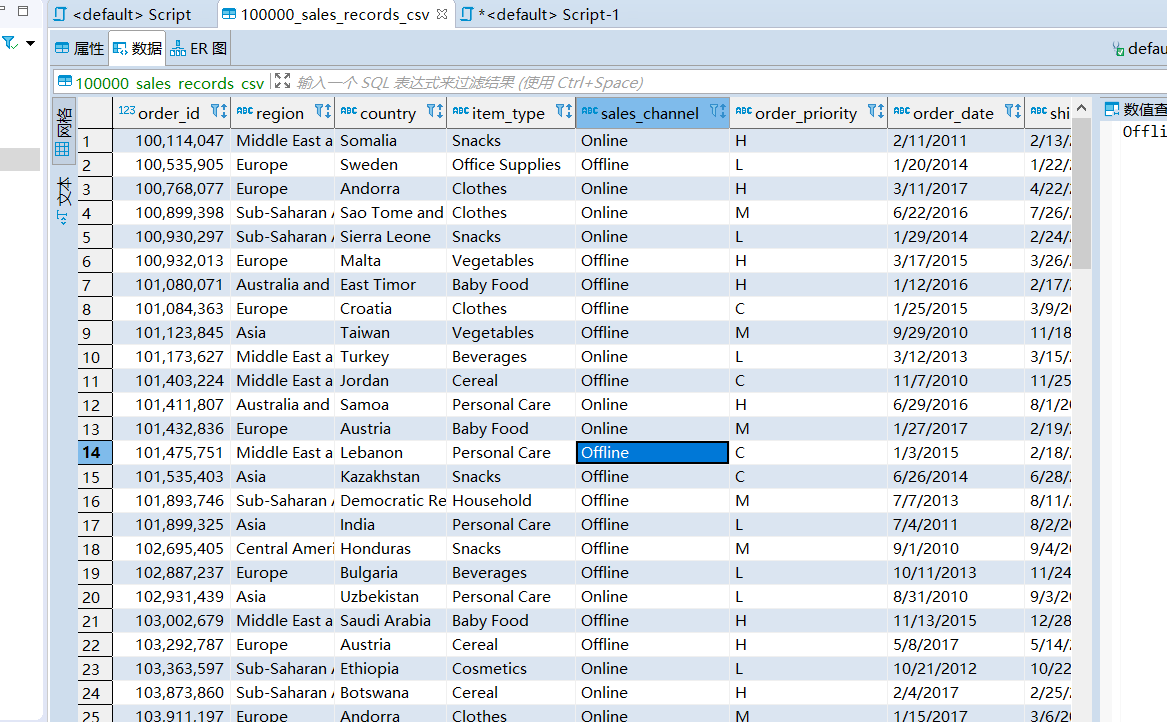Click the order_date column filter/sort icon
This screenshot has height=722, width=1167.
(x=1012, y=112)
